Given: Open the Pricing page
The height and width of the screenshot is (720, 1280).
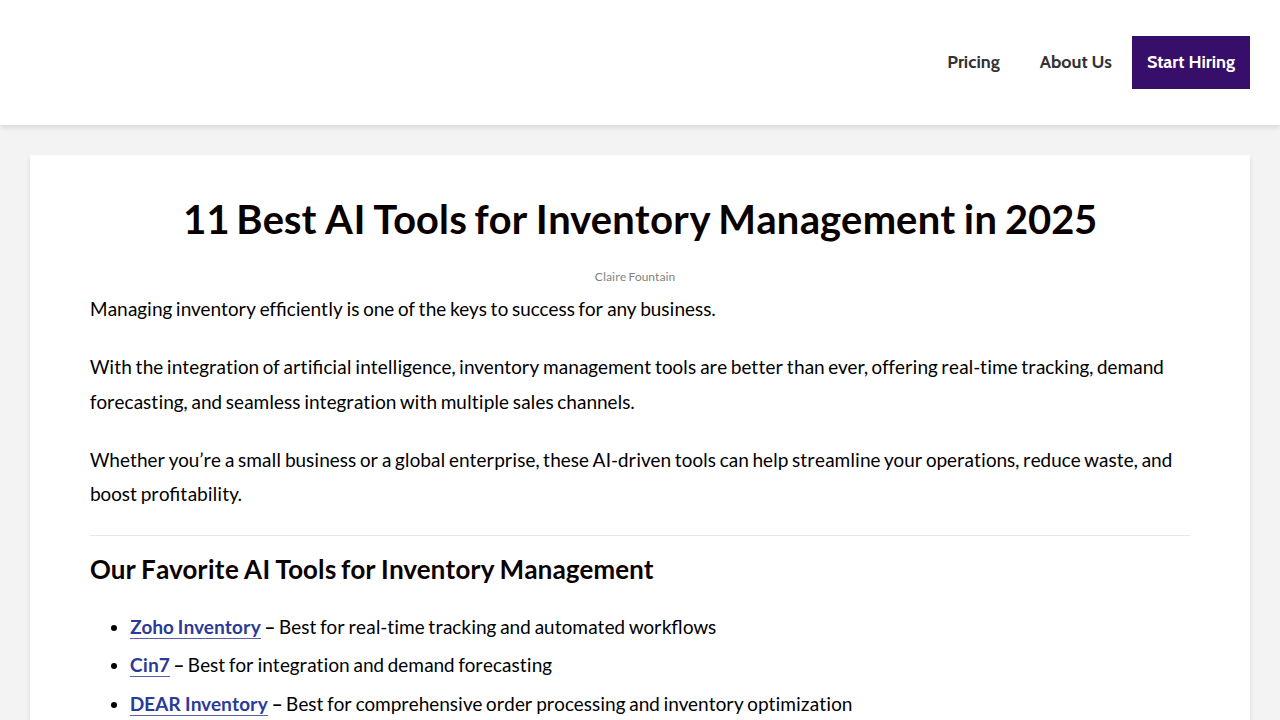Looking at the screenshot, I should click(x=973, y=62).
